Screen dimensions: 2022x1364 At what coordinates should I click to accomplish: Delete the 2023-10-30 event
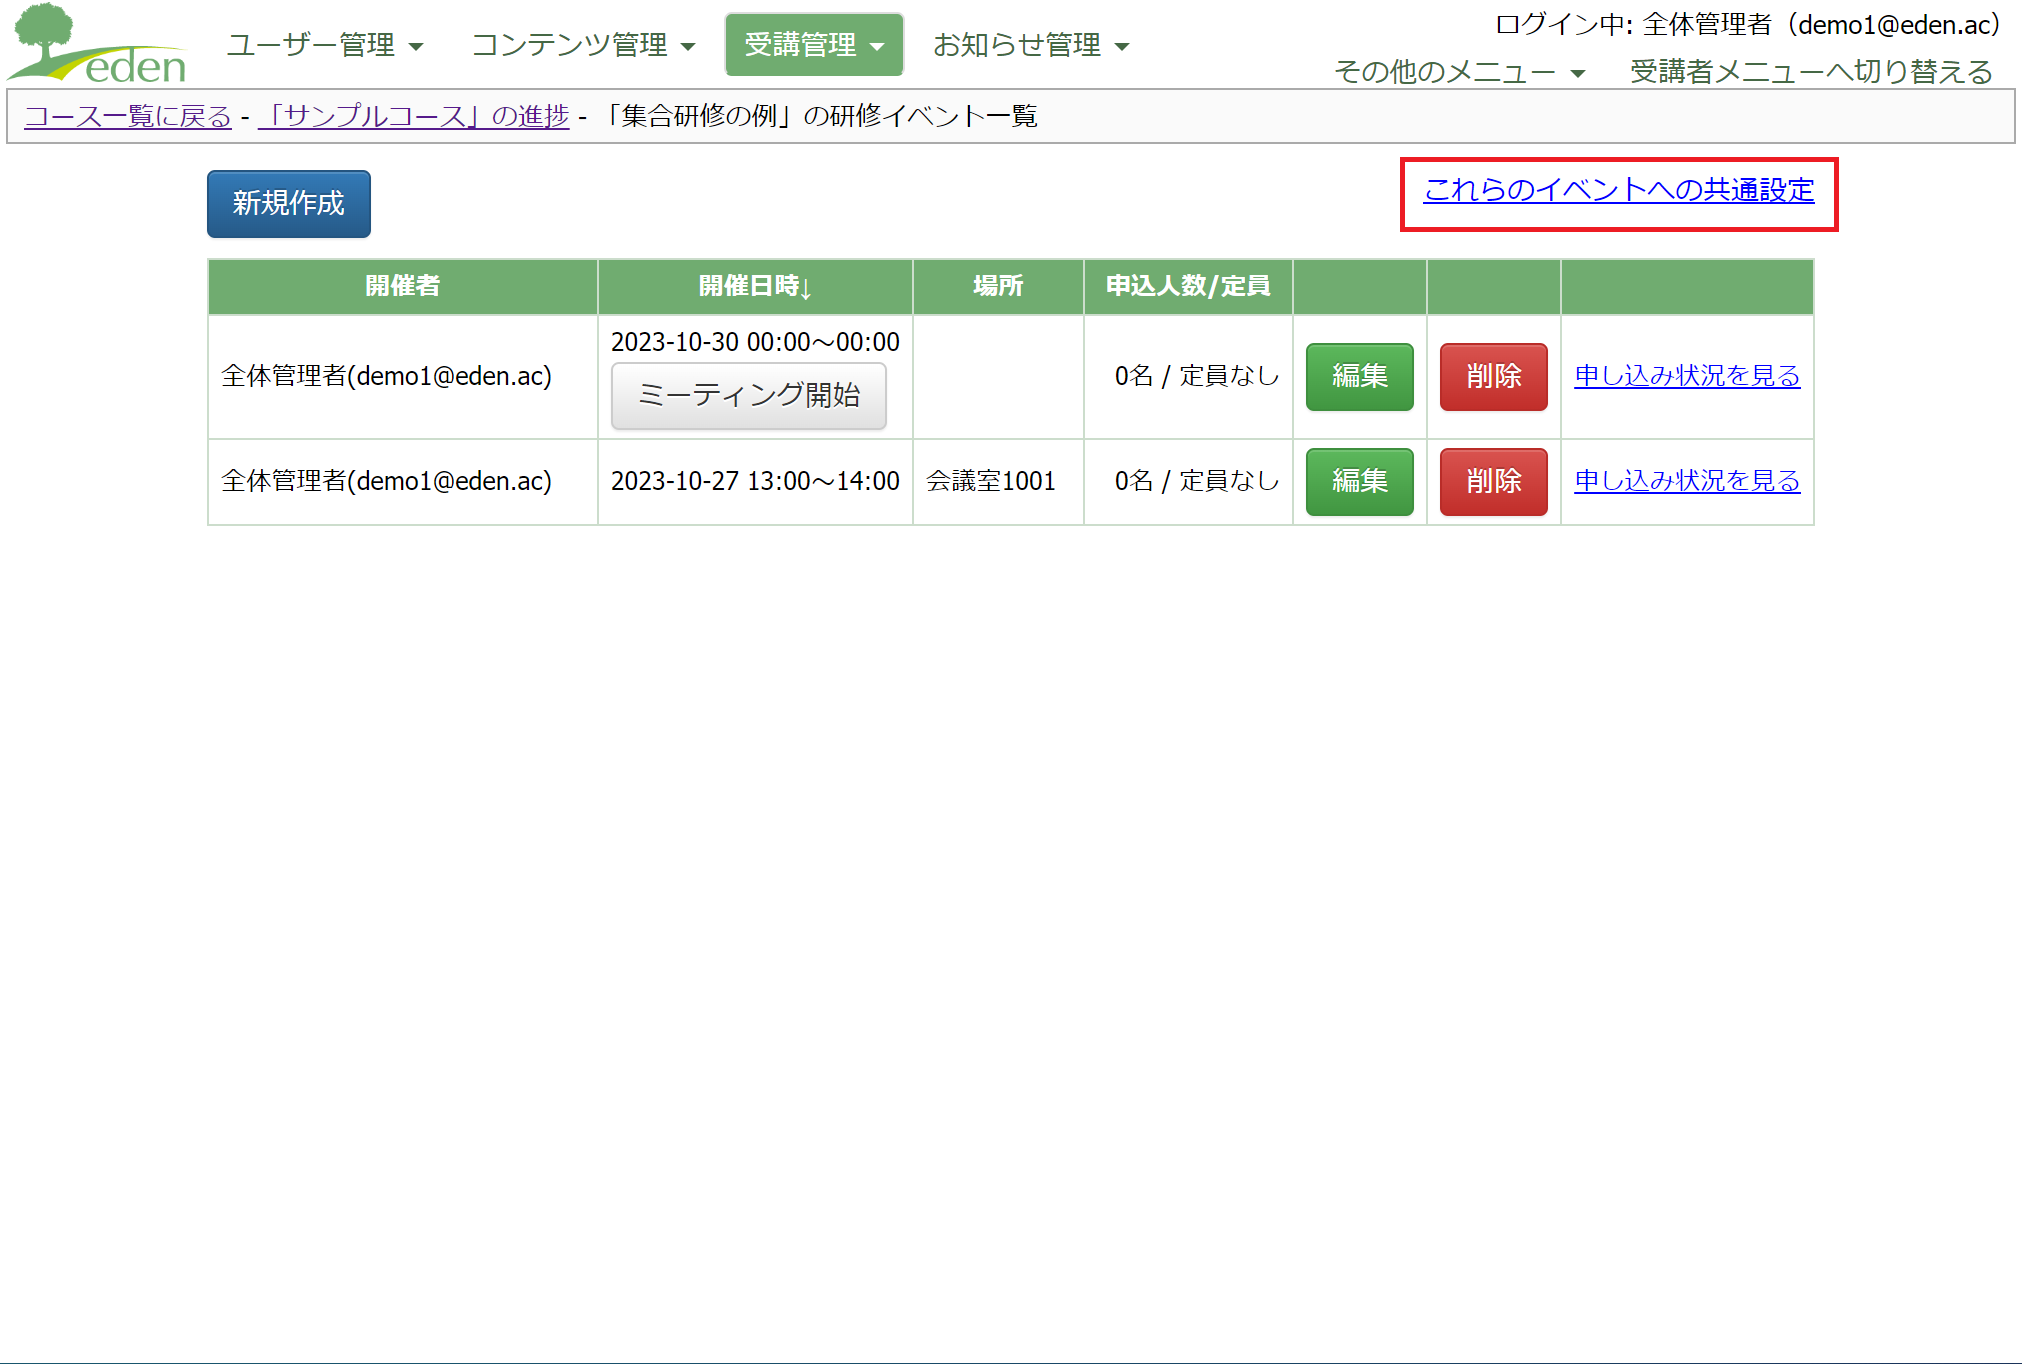click(x=1493, y=376)
